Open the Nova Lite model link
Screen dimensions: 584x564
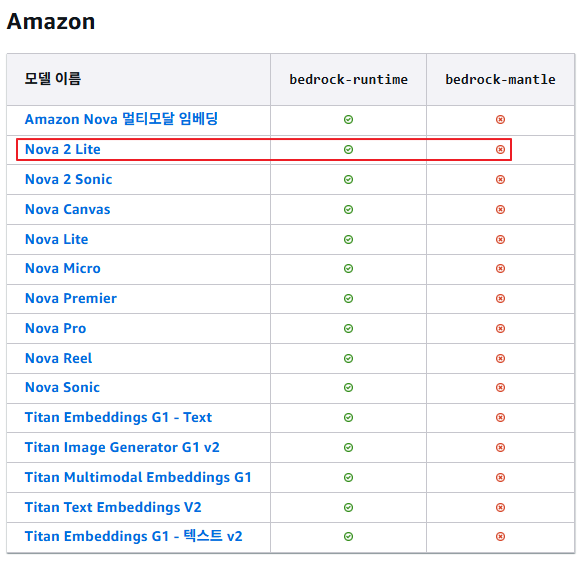[x=57, y=239]
